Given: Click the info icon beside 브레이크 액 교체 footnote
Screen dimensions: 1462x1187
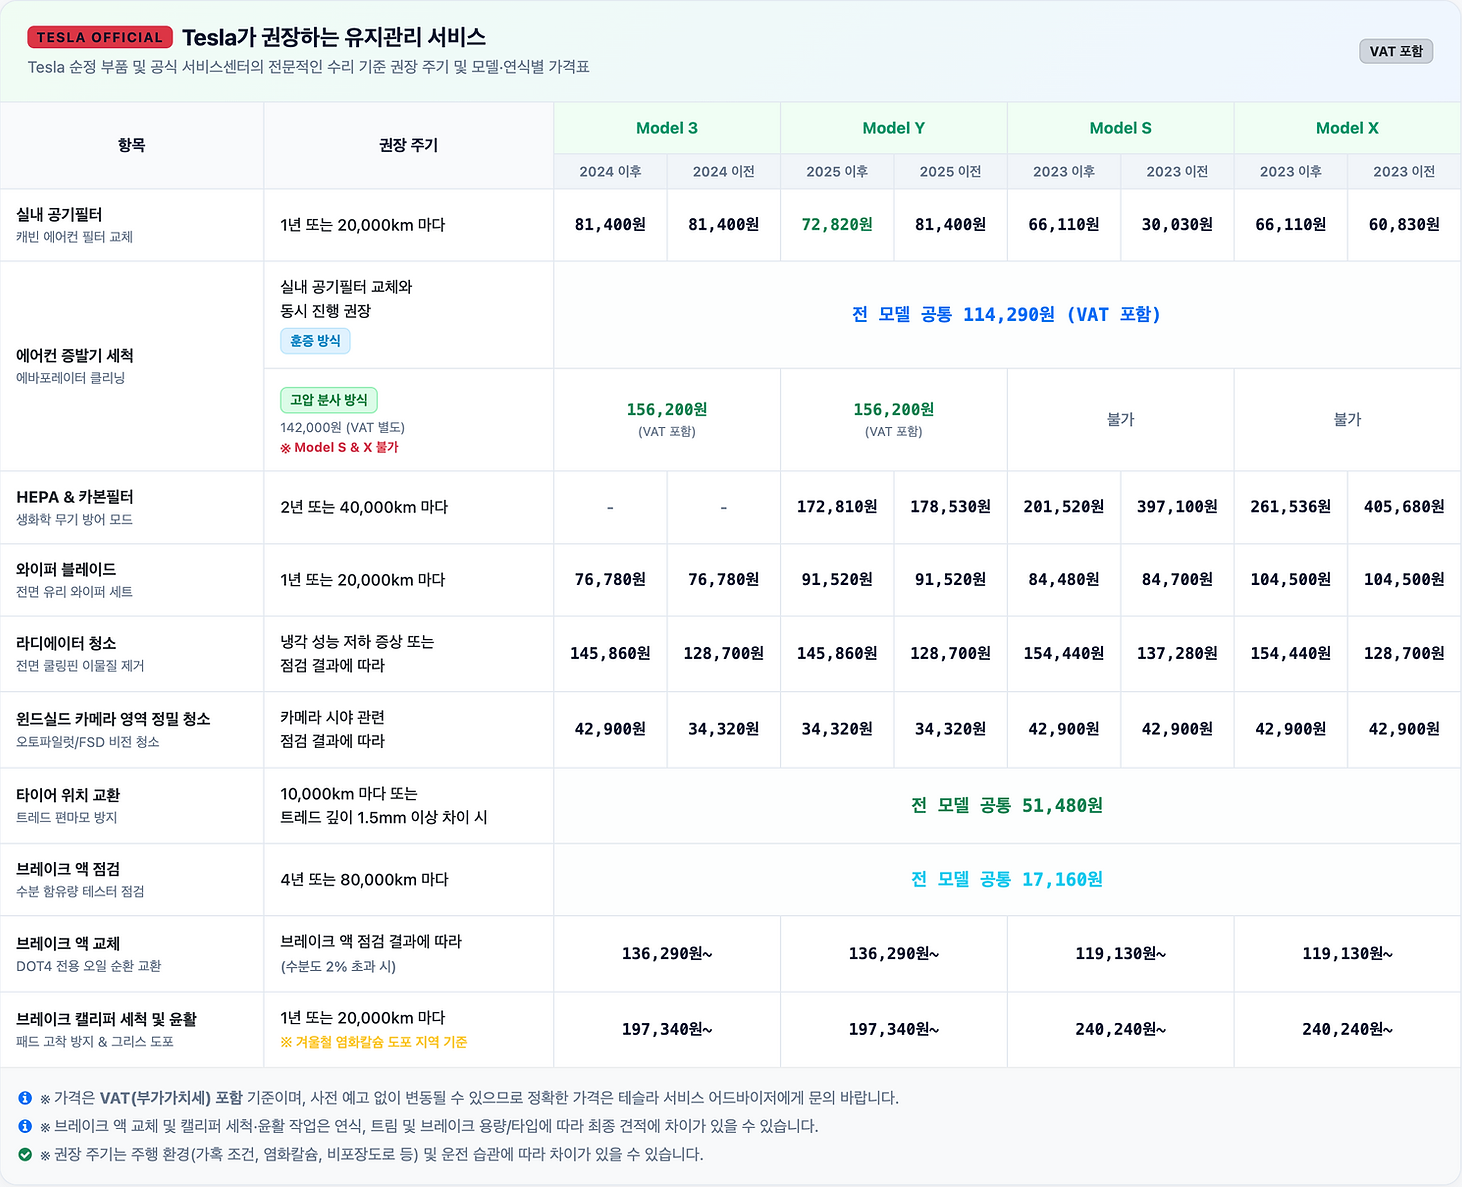Looking at the screenshot, I should (25, 1126).
